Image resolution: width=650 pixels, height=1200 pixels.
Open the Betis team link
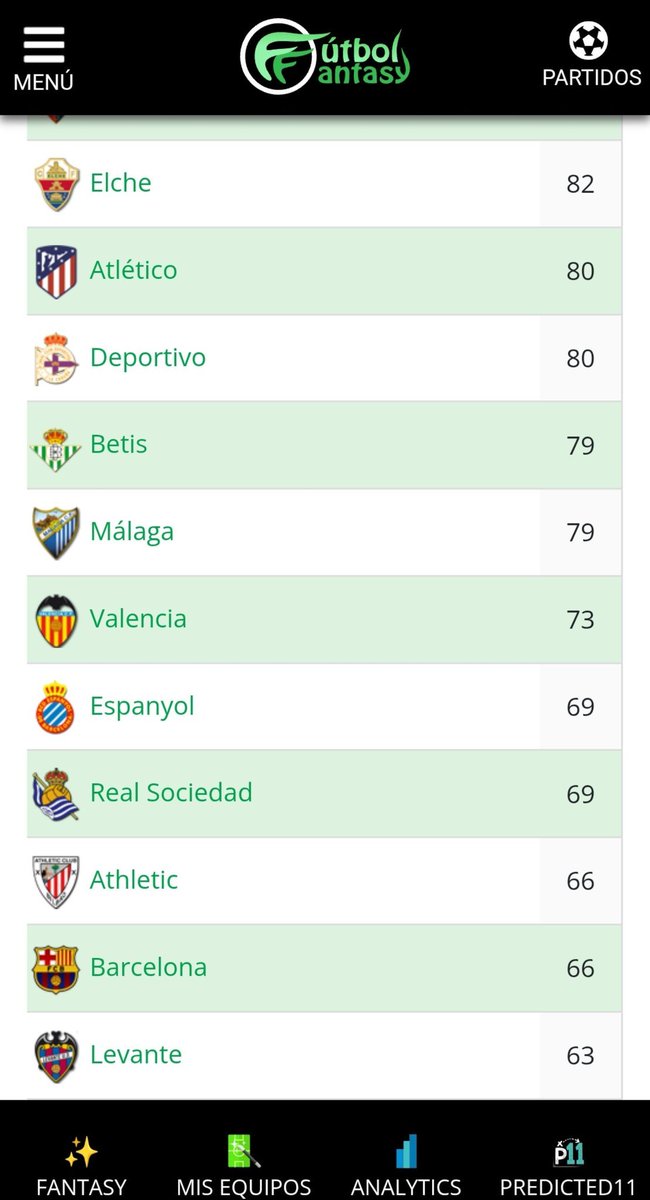click(x=118, y=444)
